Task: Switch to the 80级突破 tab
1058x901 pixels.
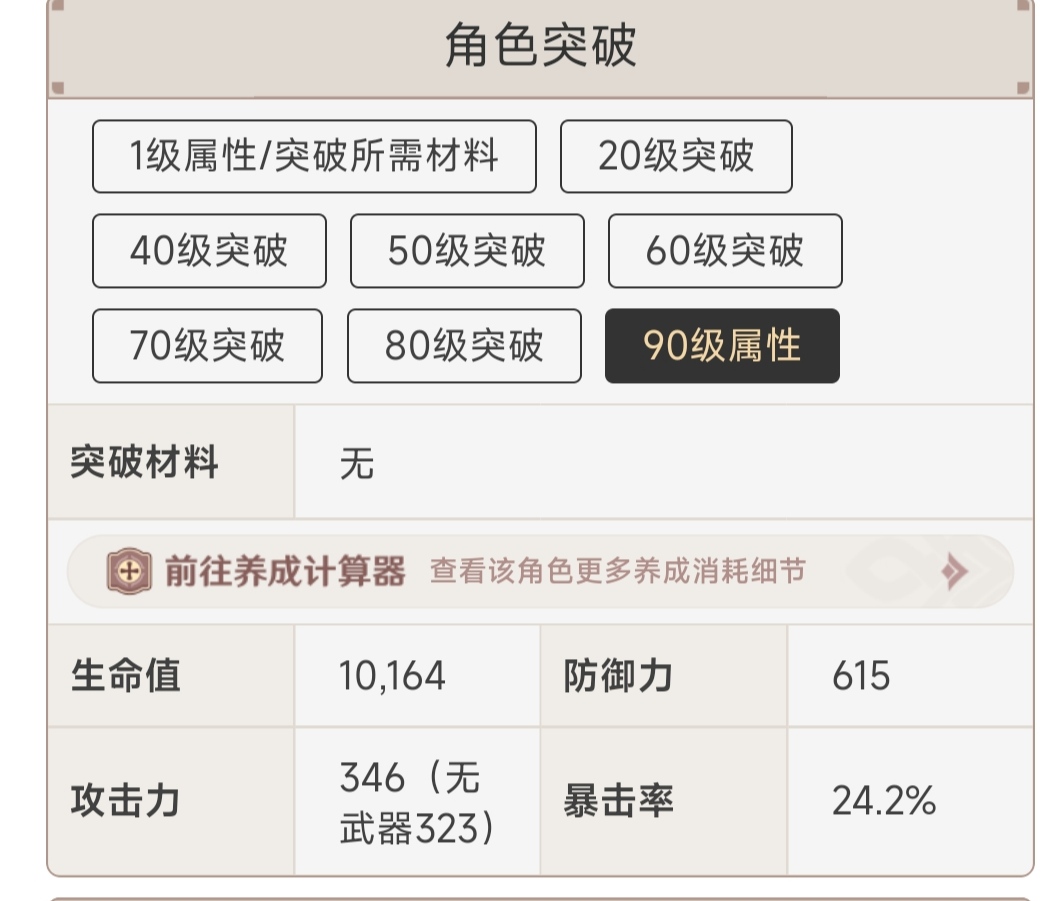Action: (x=464, y=346)
